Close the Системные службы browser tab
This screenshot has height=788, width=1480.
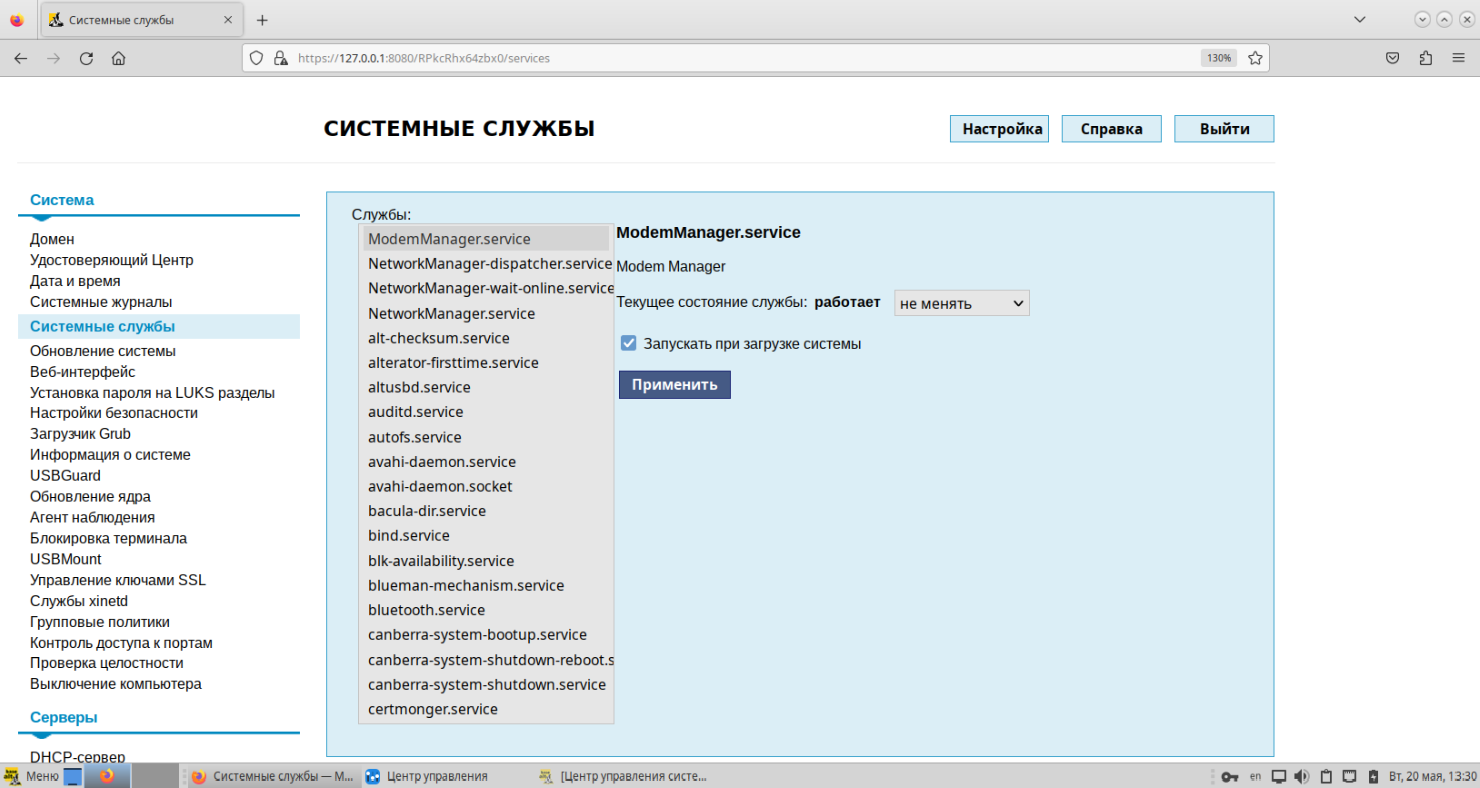pyautogui.click(x=228, y=20)
